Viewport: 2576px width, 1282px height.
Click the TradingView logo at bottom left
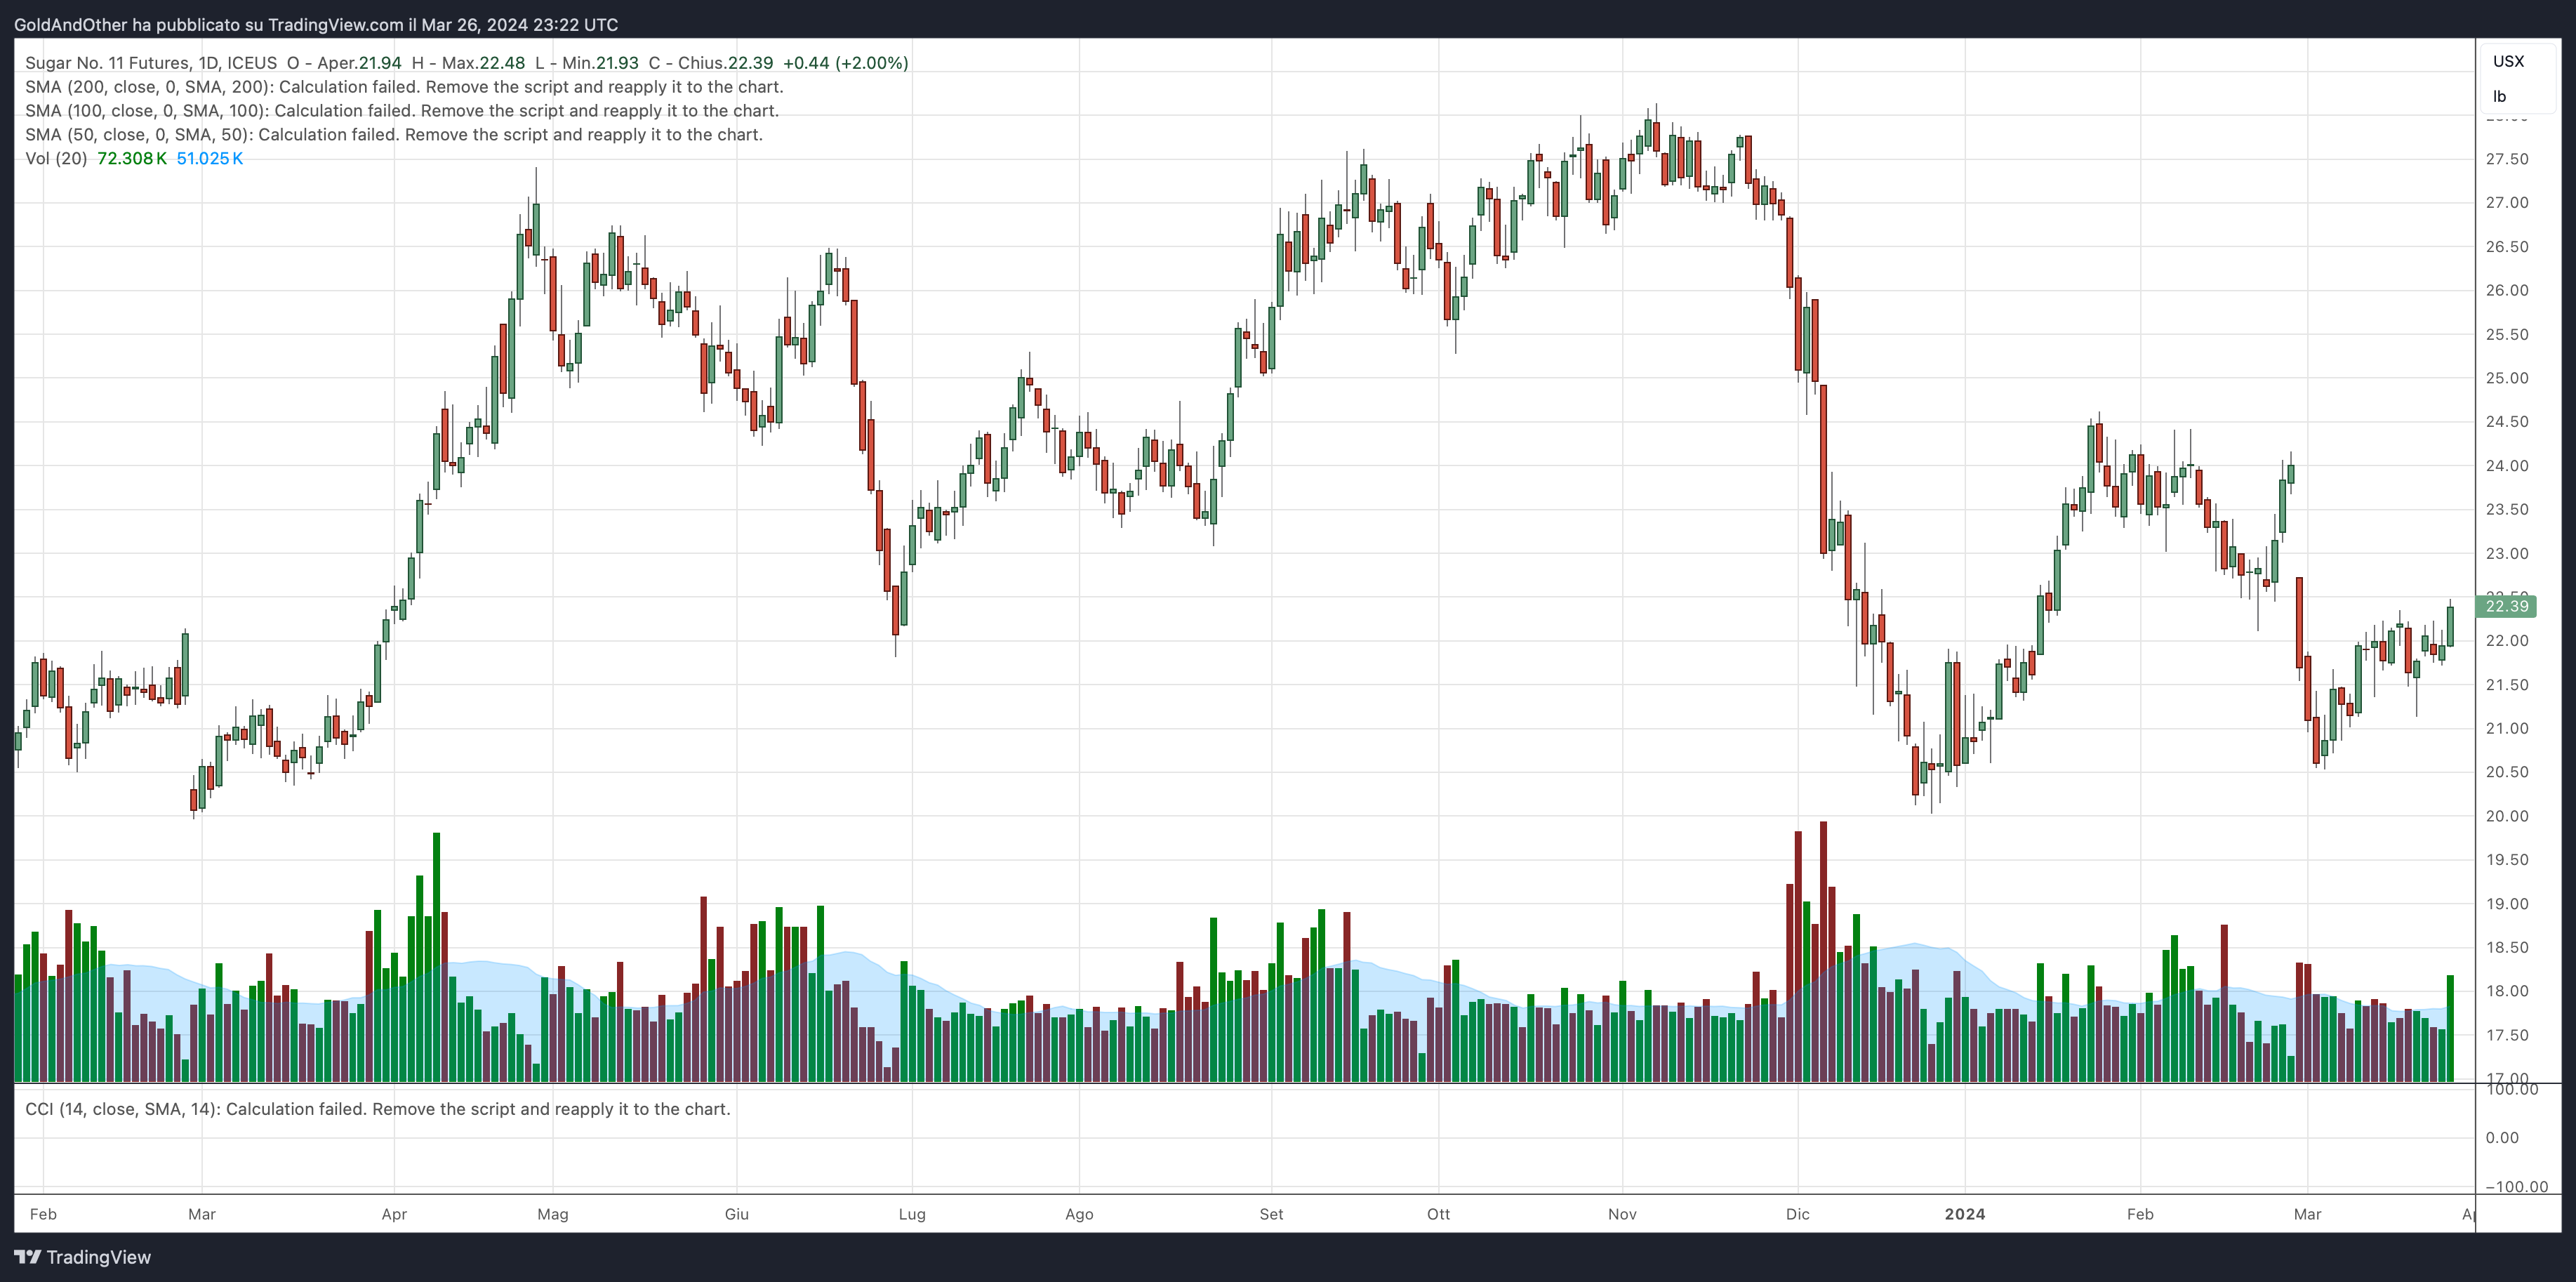[83, 1257]
